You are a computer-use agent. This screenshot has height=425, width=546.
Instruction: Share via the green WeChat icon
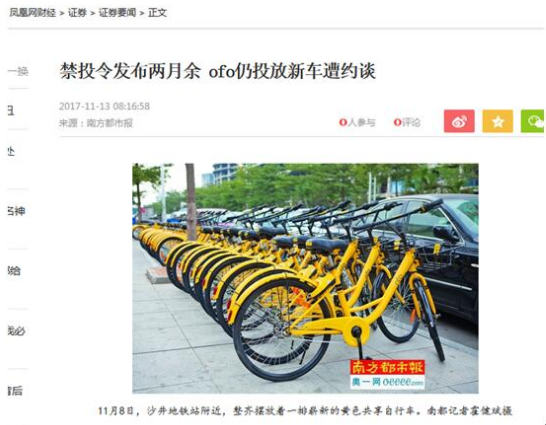point(533,121)
